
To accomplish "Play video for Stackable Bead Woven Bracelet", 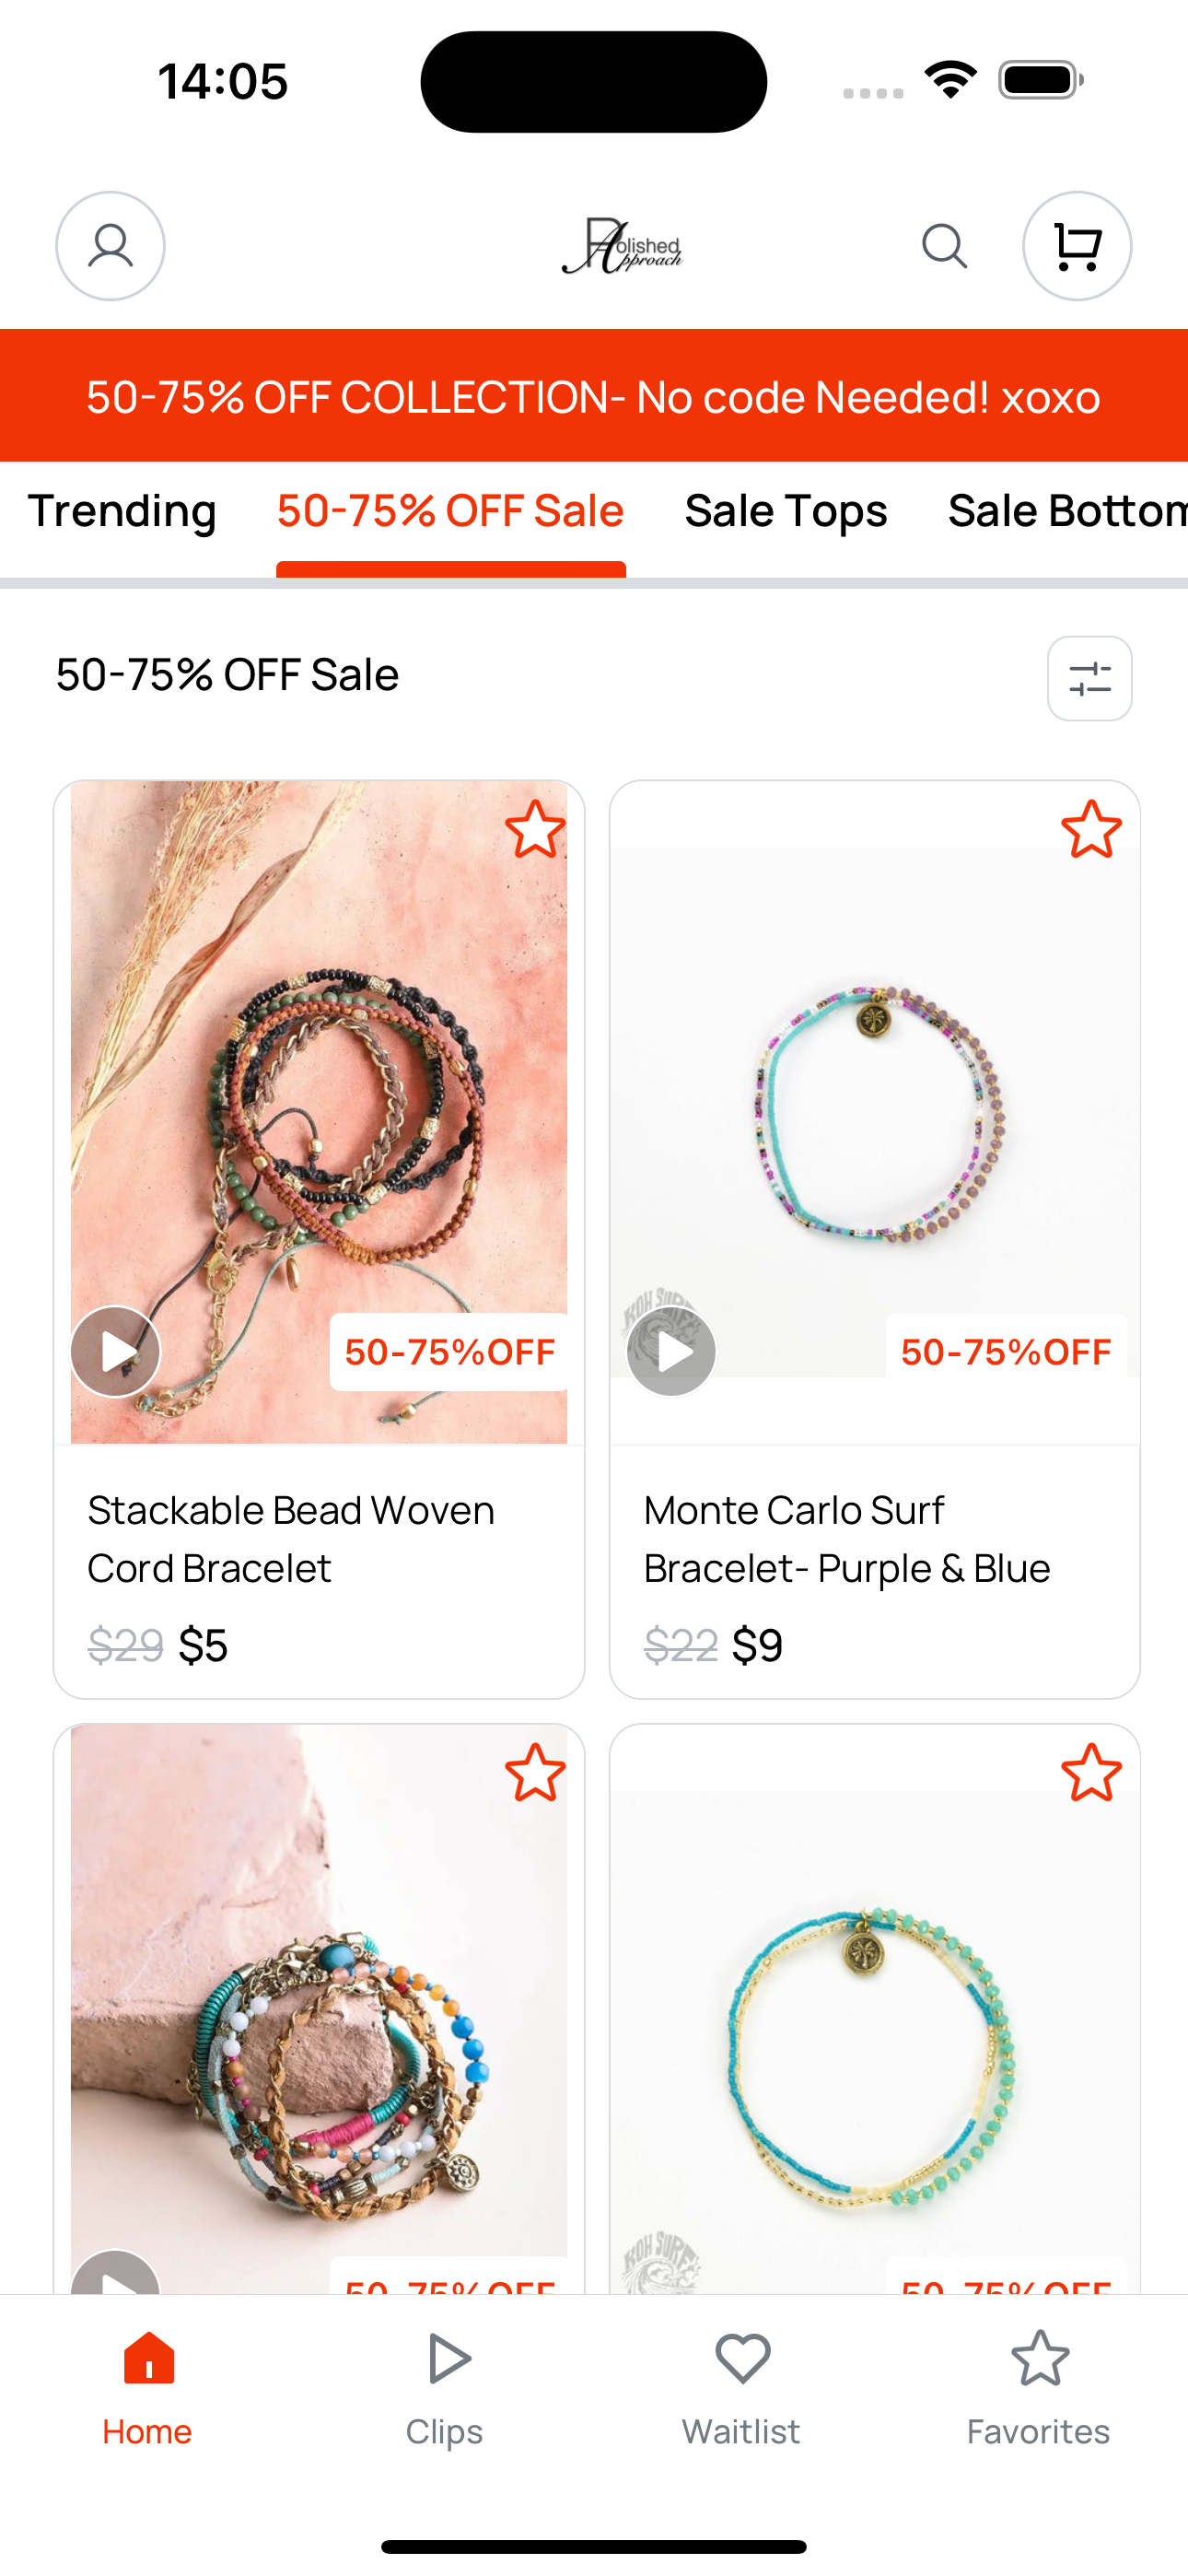I will [x=116, y=1352].
